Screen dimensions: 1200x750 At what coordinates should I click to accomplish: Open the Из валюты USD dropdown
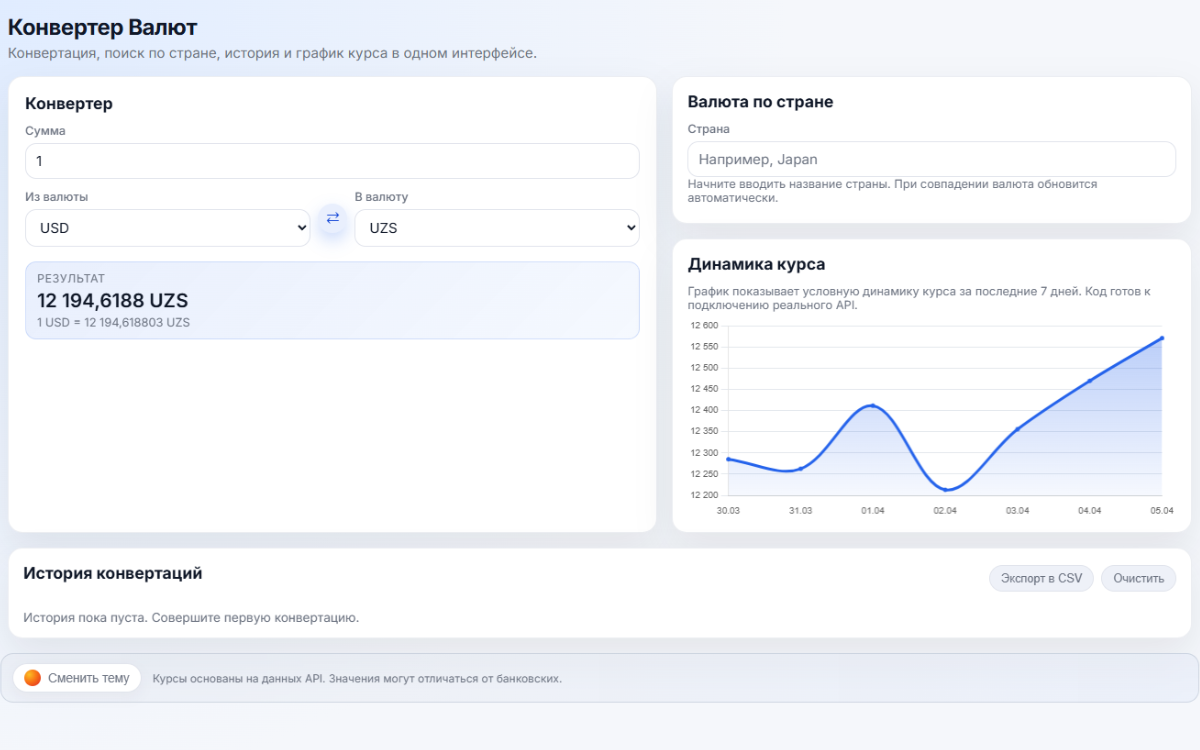coord(168,228)
